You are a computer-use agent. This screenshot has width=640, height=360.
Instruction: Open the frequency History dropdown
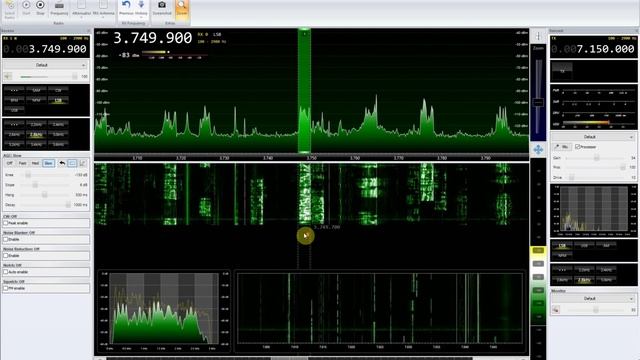coord(141,9)
